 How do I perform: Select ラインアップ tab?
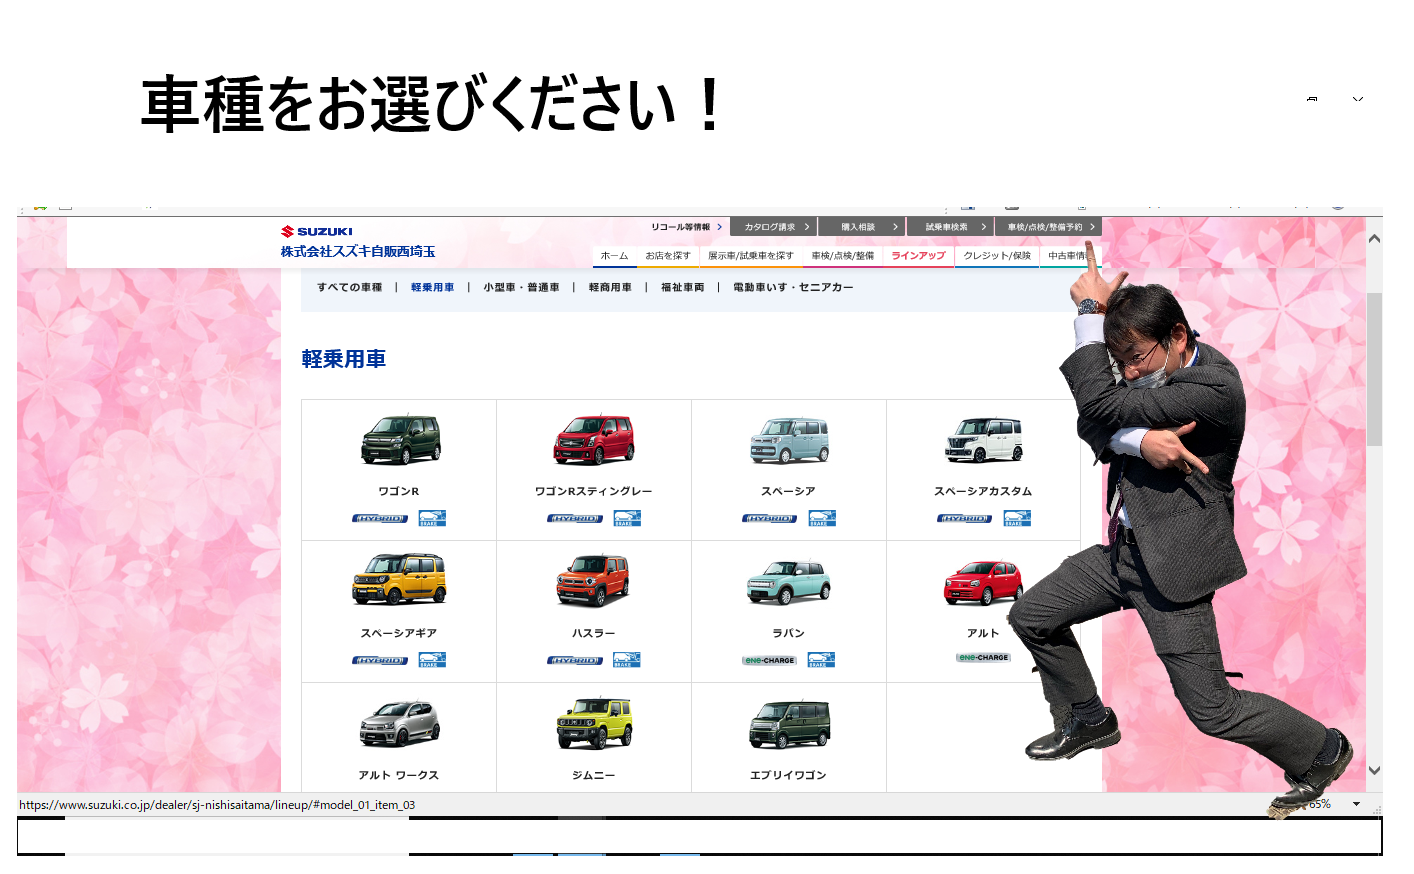click(918, 256)
